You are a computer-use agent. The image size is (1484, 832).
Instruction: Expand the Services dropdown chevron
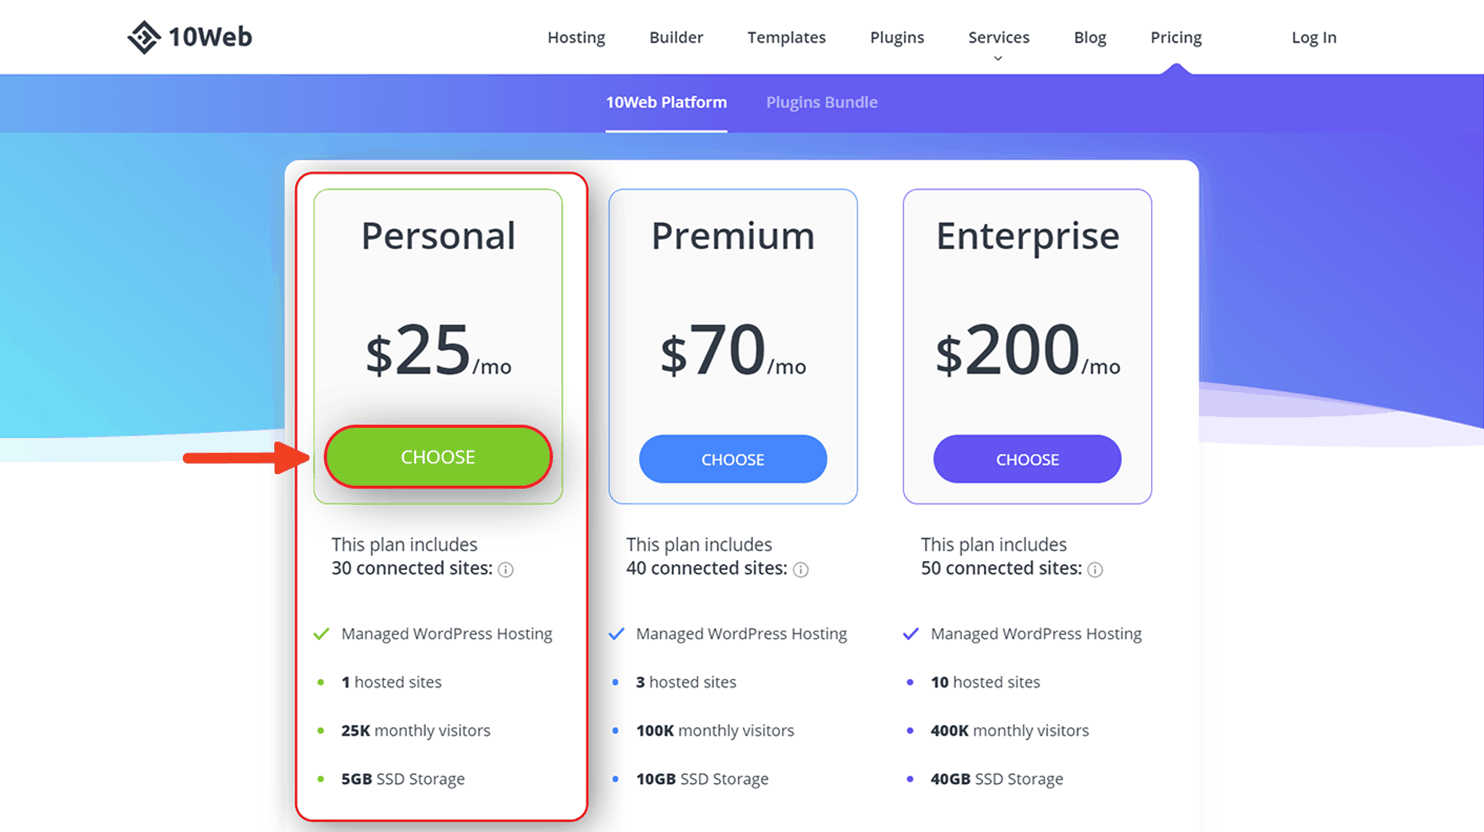pyautogui.click(x=998, y=58)
